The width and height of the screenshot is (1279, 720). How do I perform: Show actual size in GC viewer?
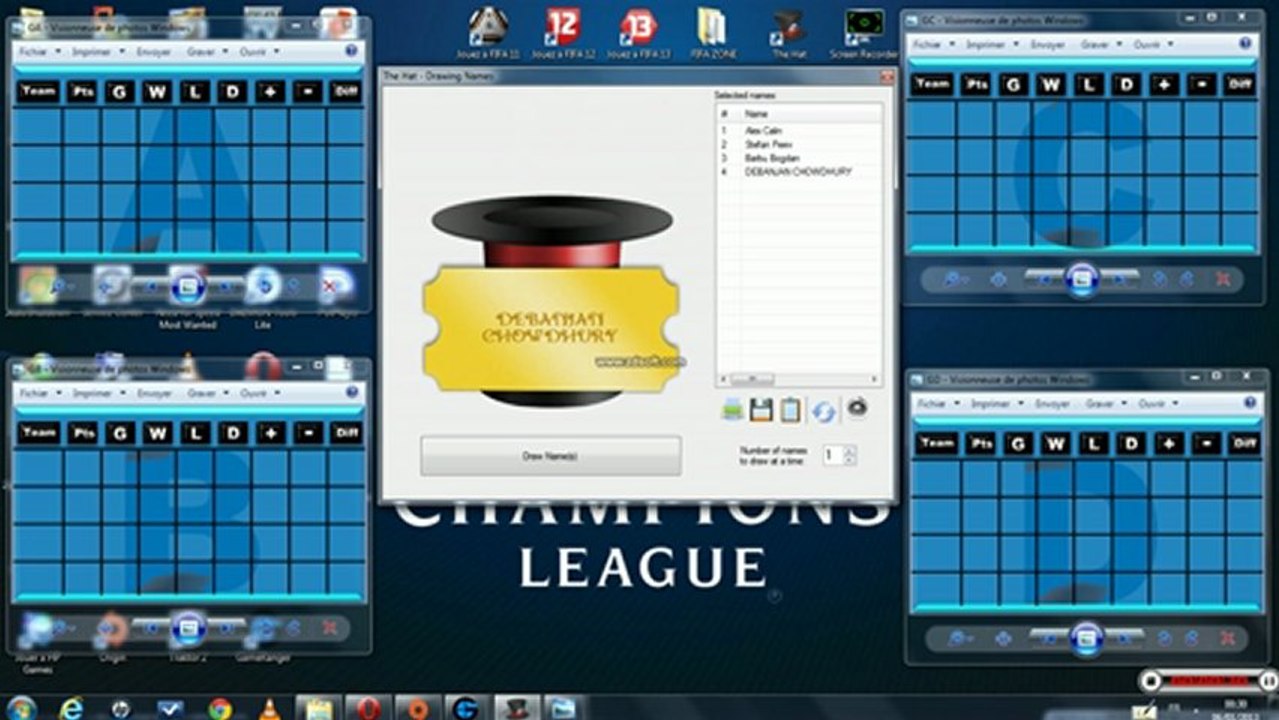(x=998, y=280)
